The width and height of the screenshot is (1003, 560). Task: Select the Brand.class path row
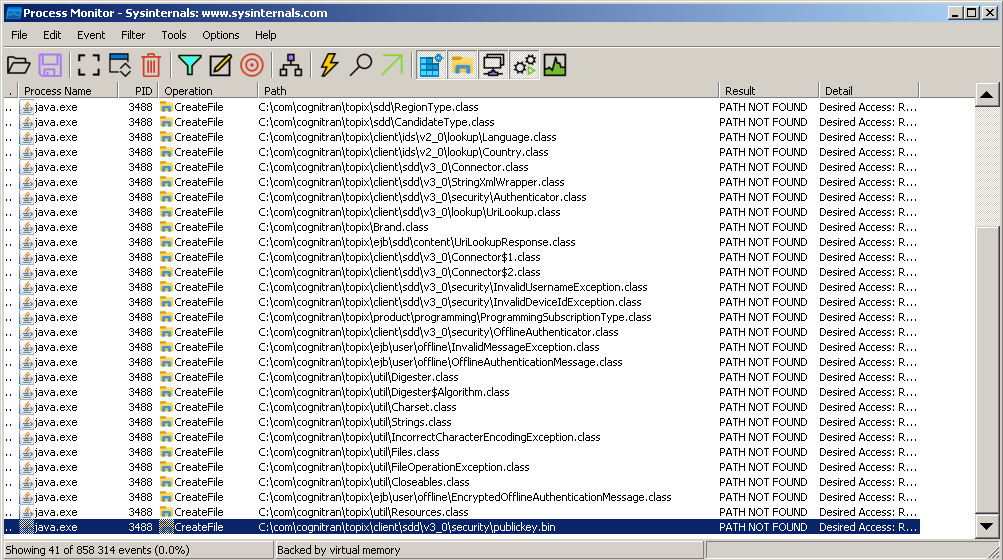pyautogui.click(x=461, y=227)
